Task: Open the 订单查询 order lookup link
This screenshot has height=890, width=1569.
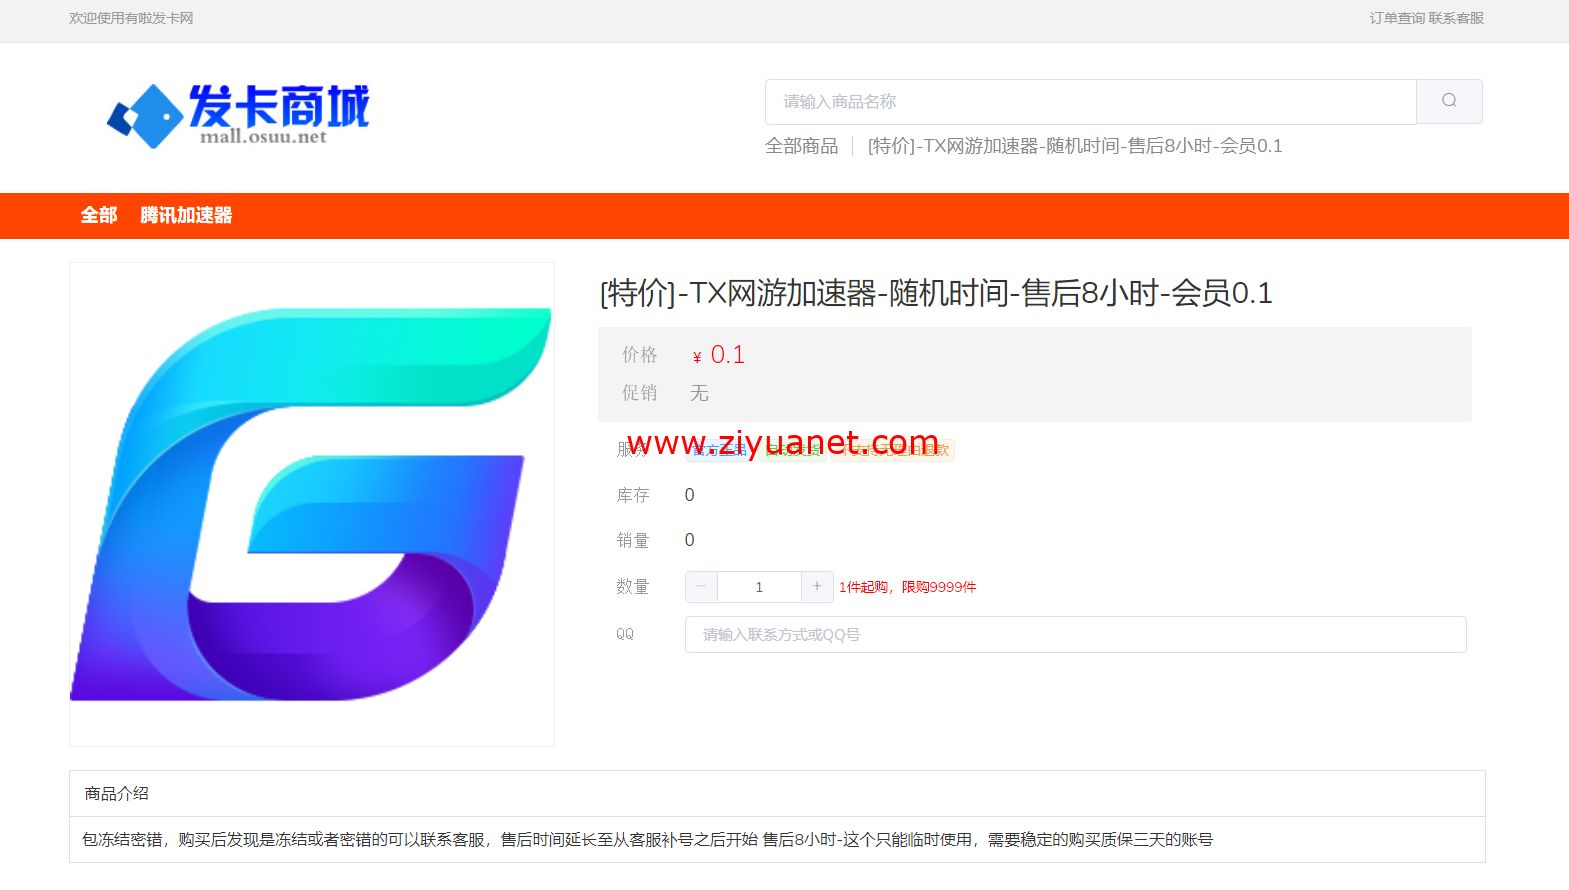Action: tap(1397, 18)
